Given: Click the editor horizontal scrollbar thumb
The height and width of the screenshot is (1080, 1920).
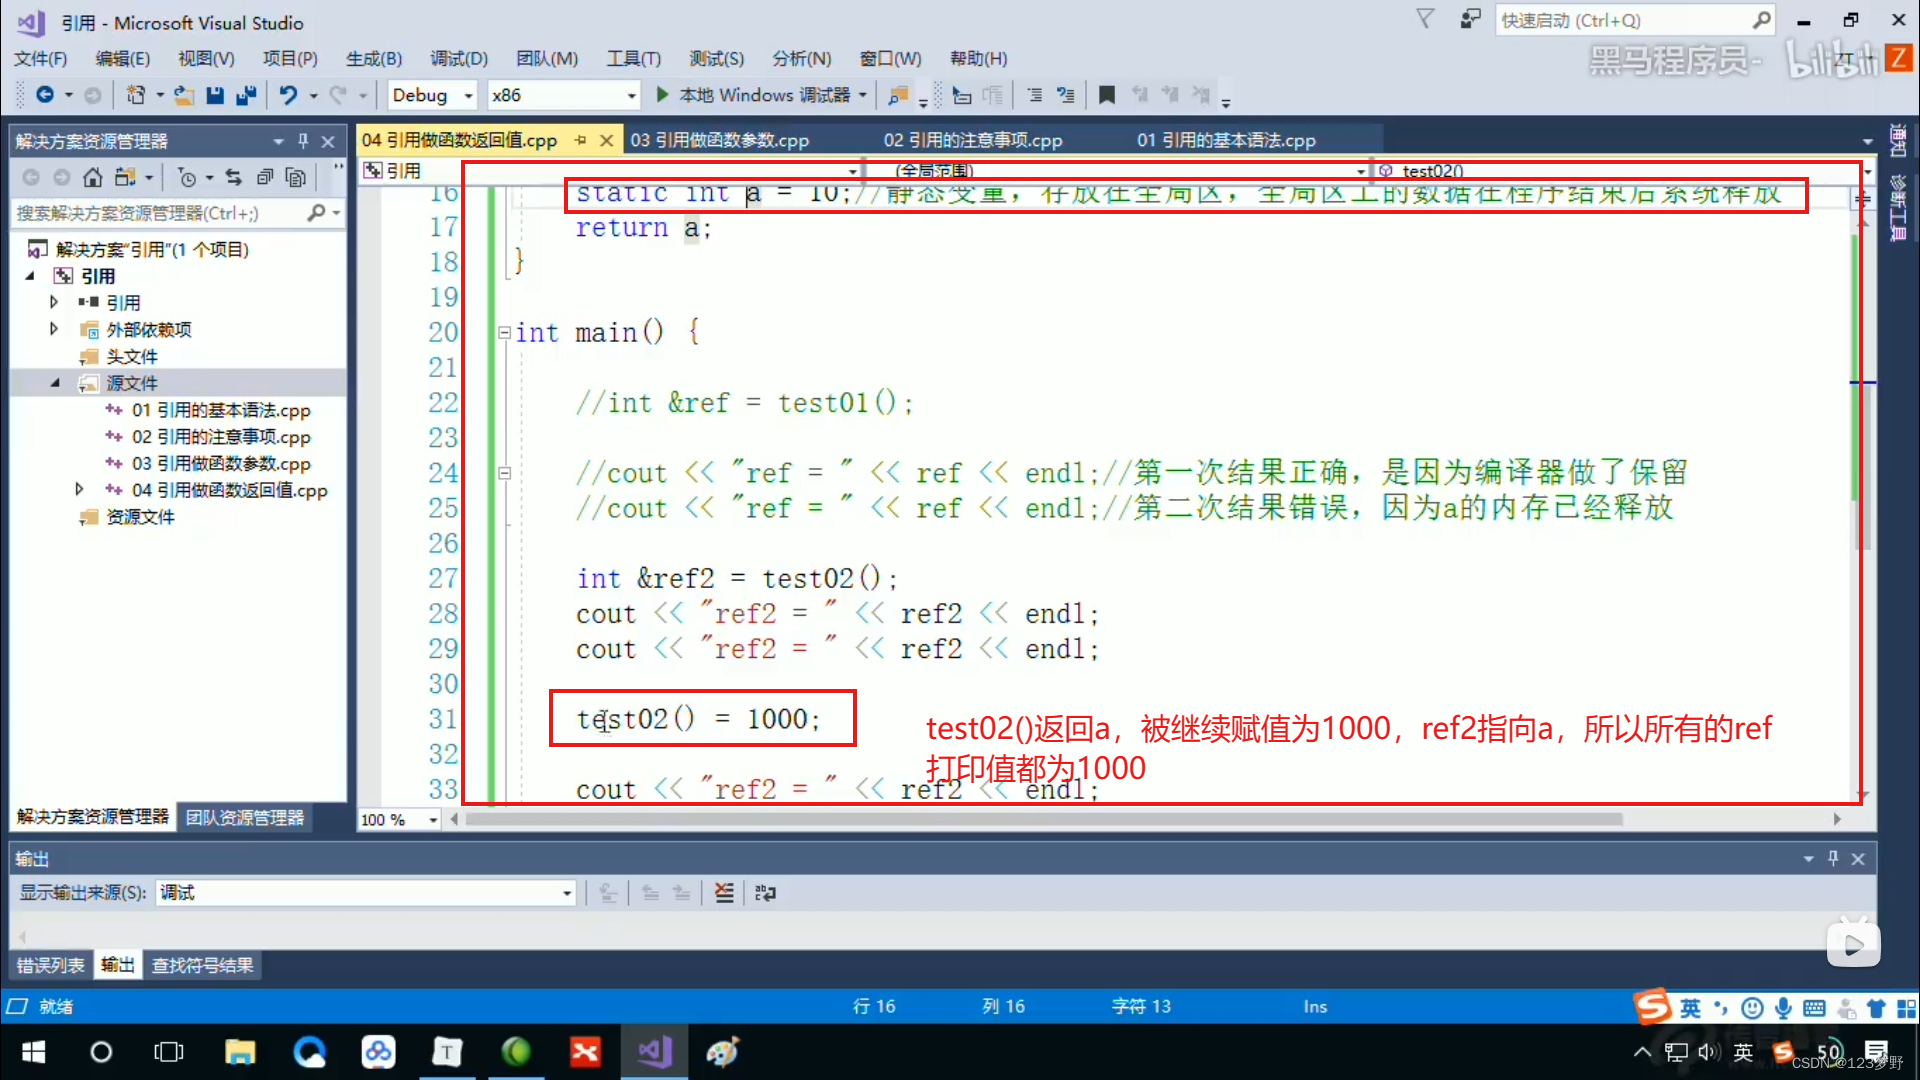Looking at the screenshot, I should pyautogui.click(x=1044, y=819).
